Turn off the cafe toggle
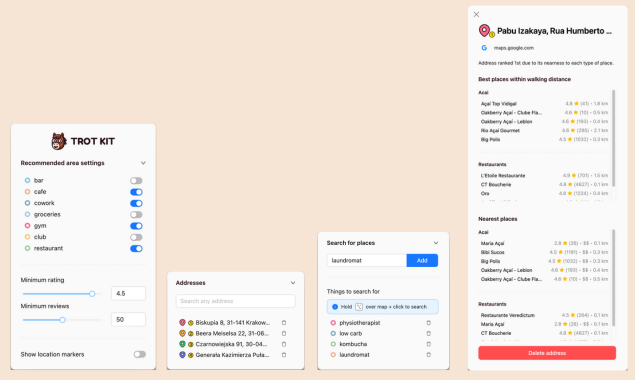This screenshot has height=380, width=635. tap(136, 192)
